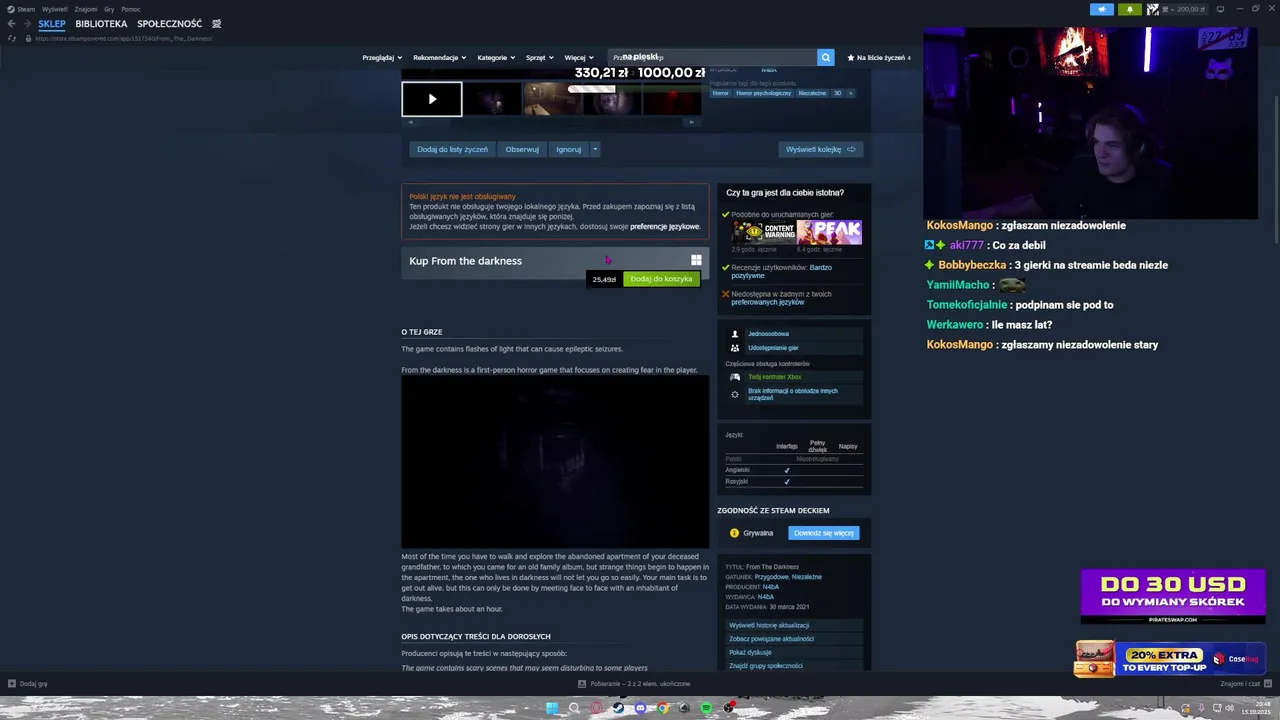The image size is (1280, 720).
Task: Click the Xbox controller support icon
Action: tap(735, 377)
